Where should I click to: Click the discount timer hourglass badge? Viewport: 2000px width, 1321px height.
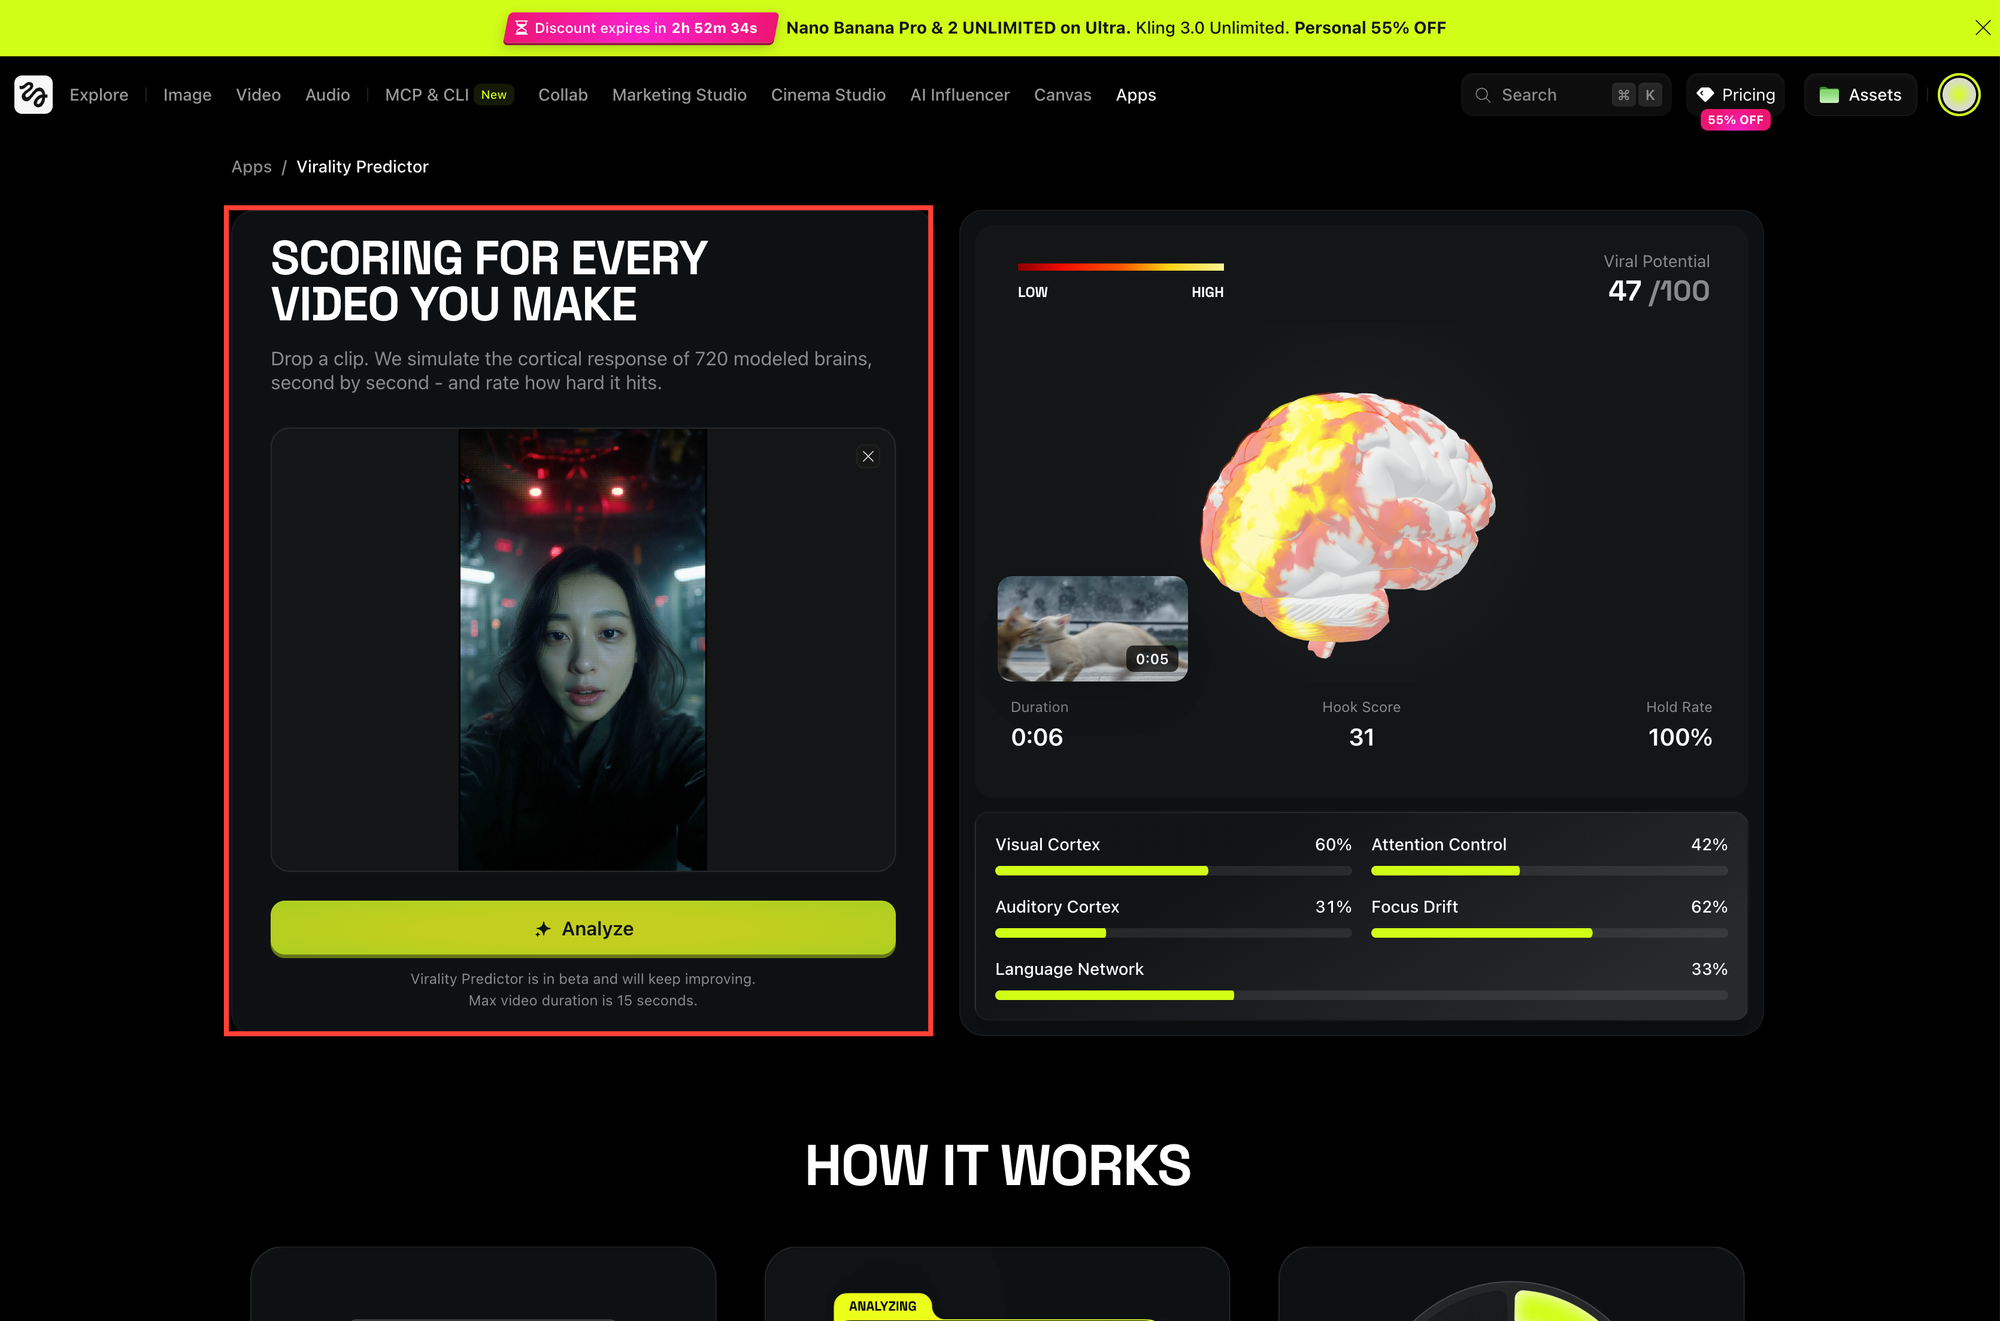(x=640, y=28)
